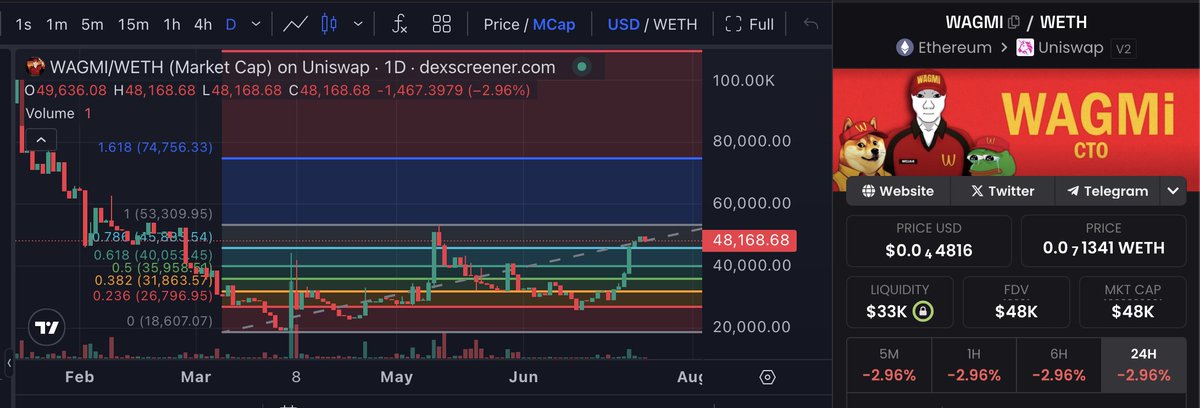Show chart values in USD

(625, 24)
